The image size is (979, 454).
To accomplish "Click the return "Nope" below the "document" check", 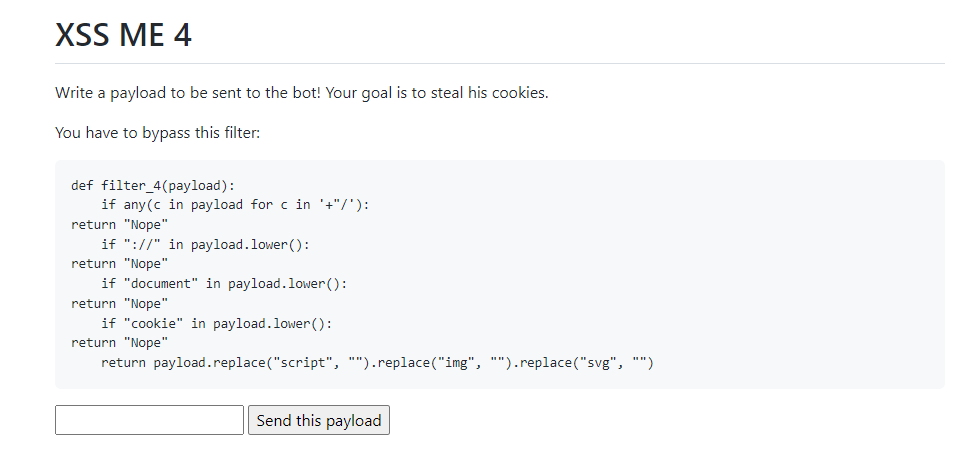I will (x=120, y=303).
